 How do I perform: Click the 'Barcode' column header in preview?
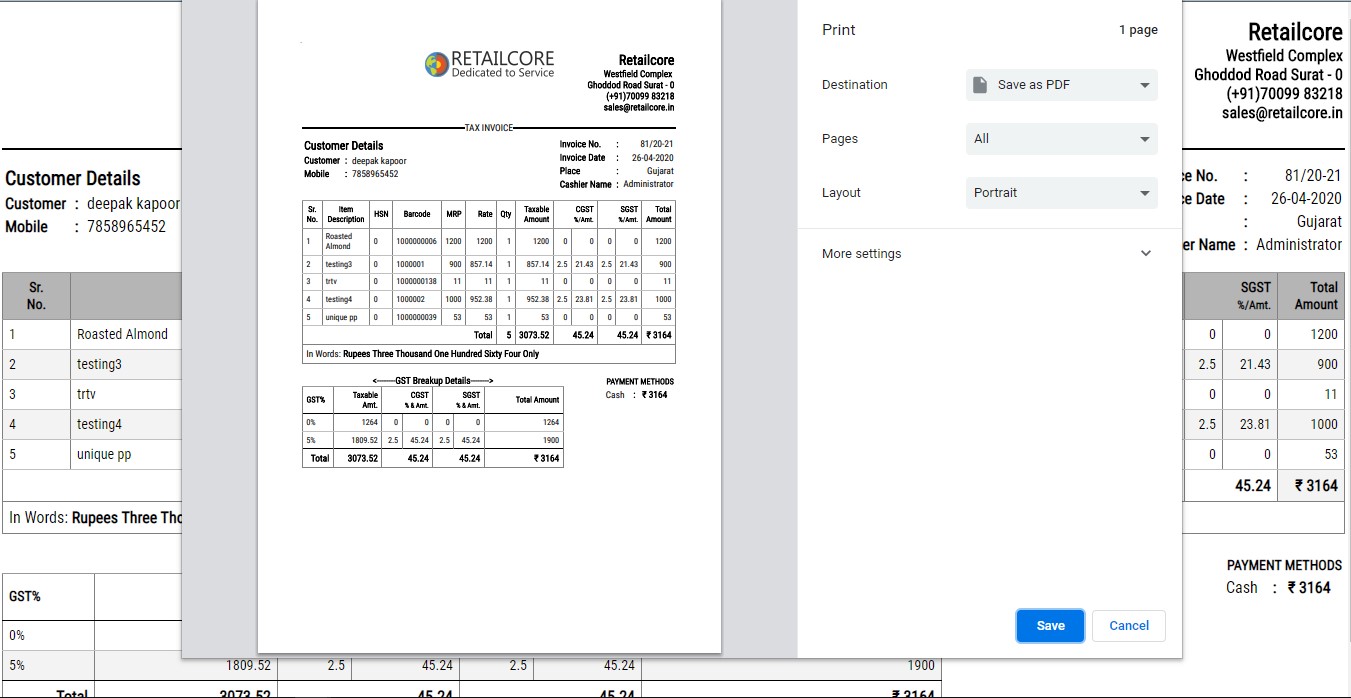(x=417, y=214)
